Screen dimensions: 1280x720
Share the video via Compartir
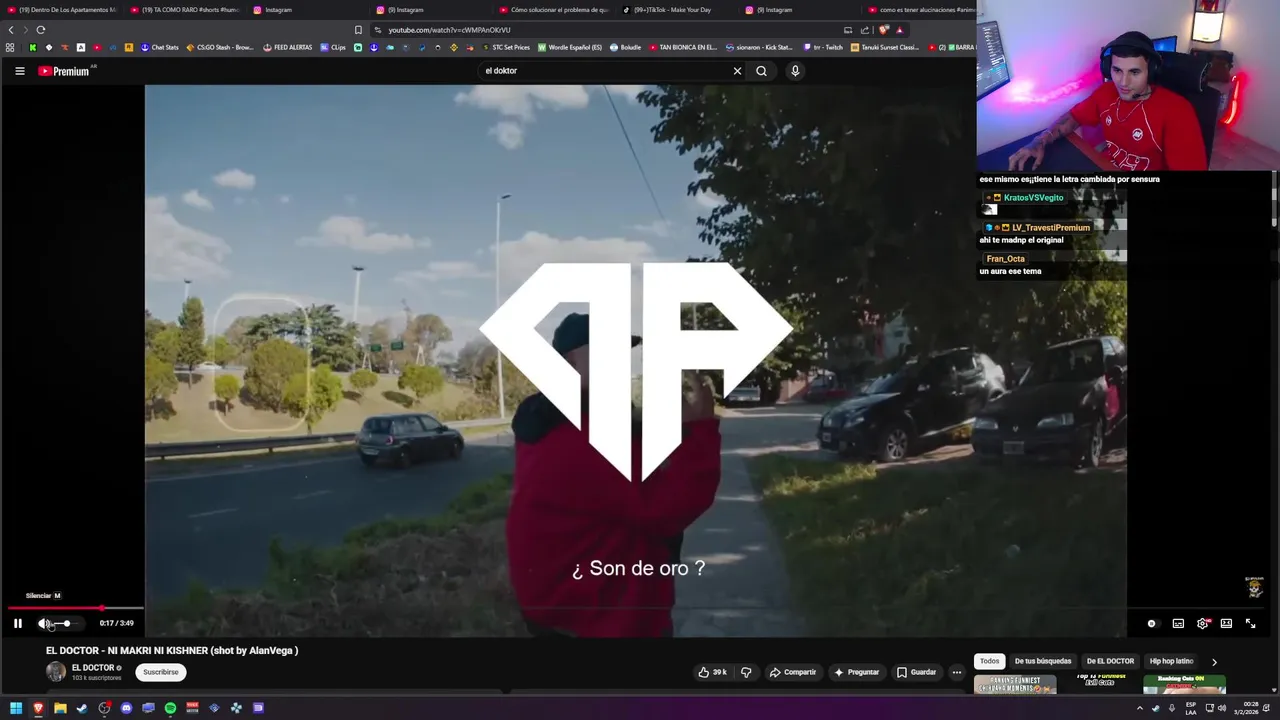(793, 672)
